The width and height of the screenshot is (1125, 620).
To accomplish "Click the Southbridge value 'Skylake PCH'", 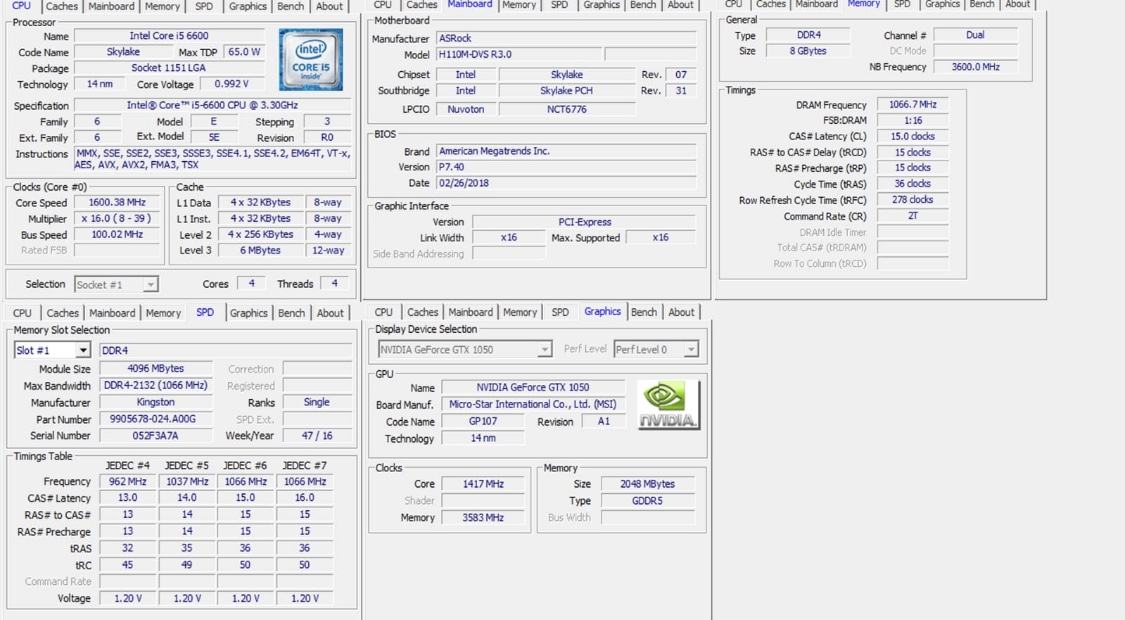I will pos(567,90).
